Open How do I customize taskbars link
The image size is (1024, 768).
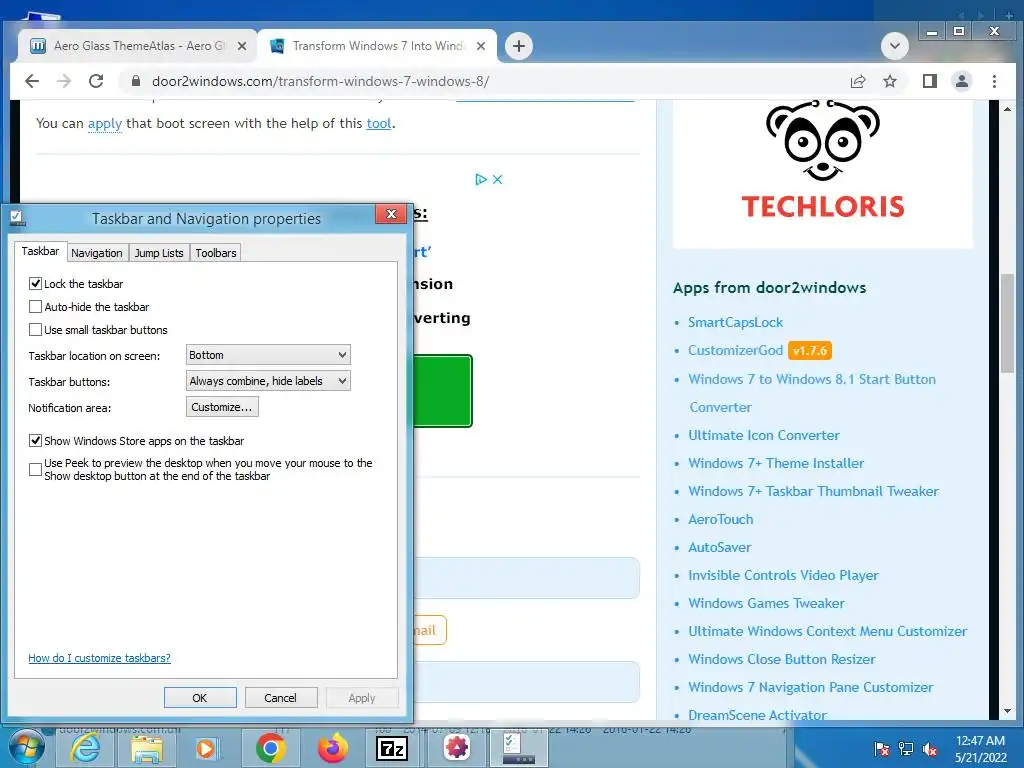pos(99,658)
